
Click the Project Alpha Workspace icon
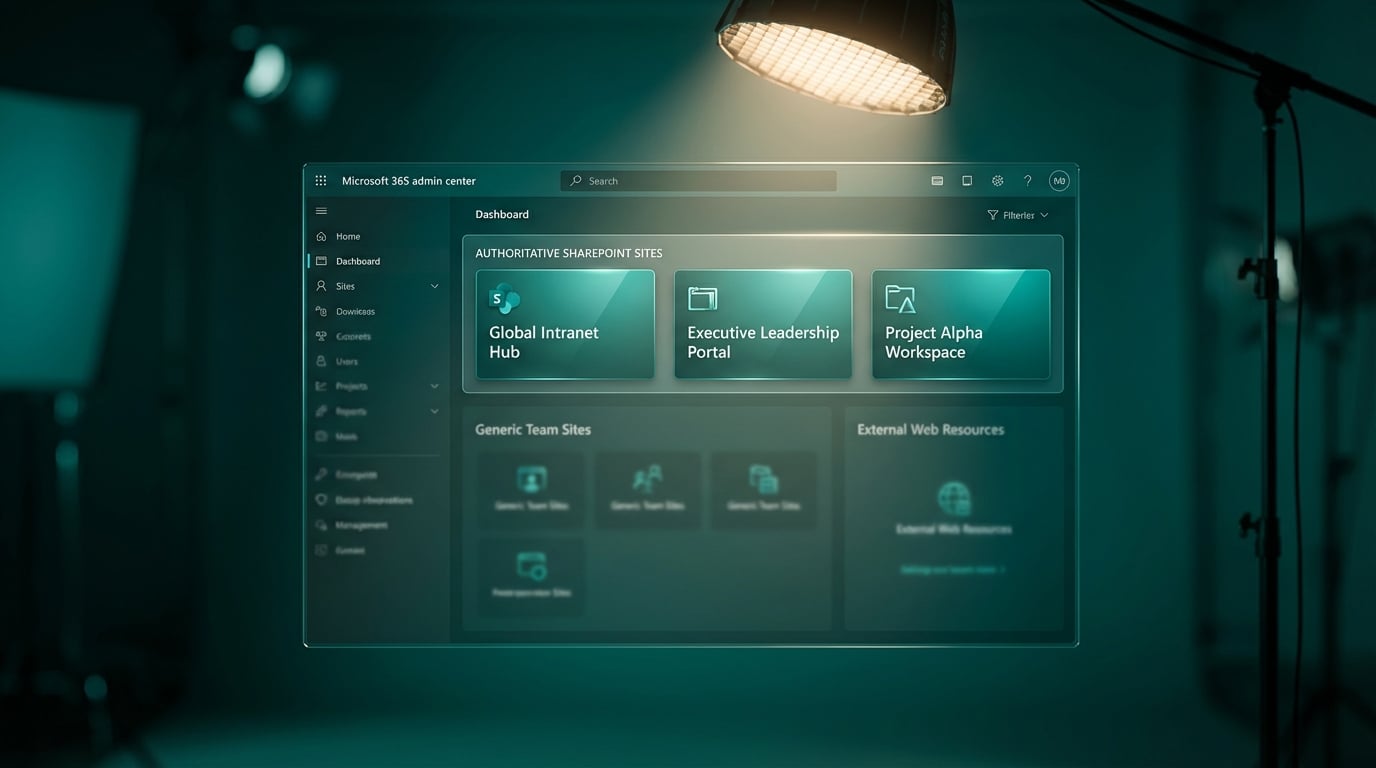[x=900, y=298]
